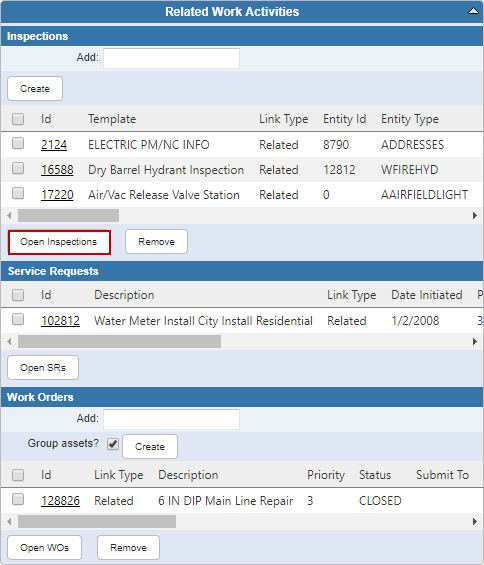This screenshot has width=484, height=565.
Task: Click the Date Initiated column header
Action: (427, 295)
